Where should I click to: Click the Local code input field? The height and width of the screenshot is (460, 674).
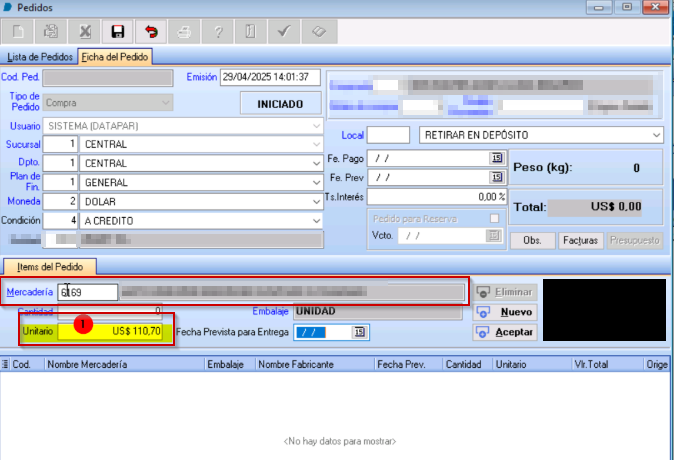(388, 135)
